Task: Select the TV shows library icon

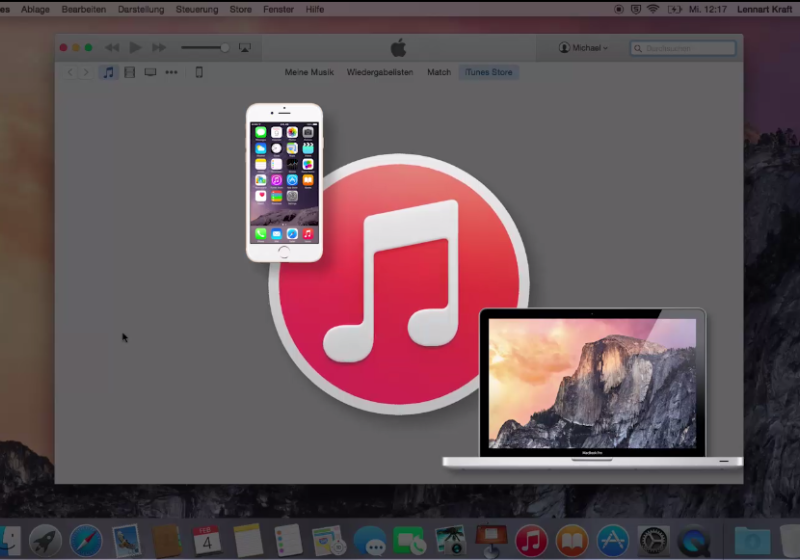Action: pyautogui.click(x=150, y=72)
